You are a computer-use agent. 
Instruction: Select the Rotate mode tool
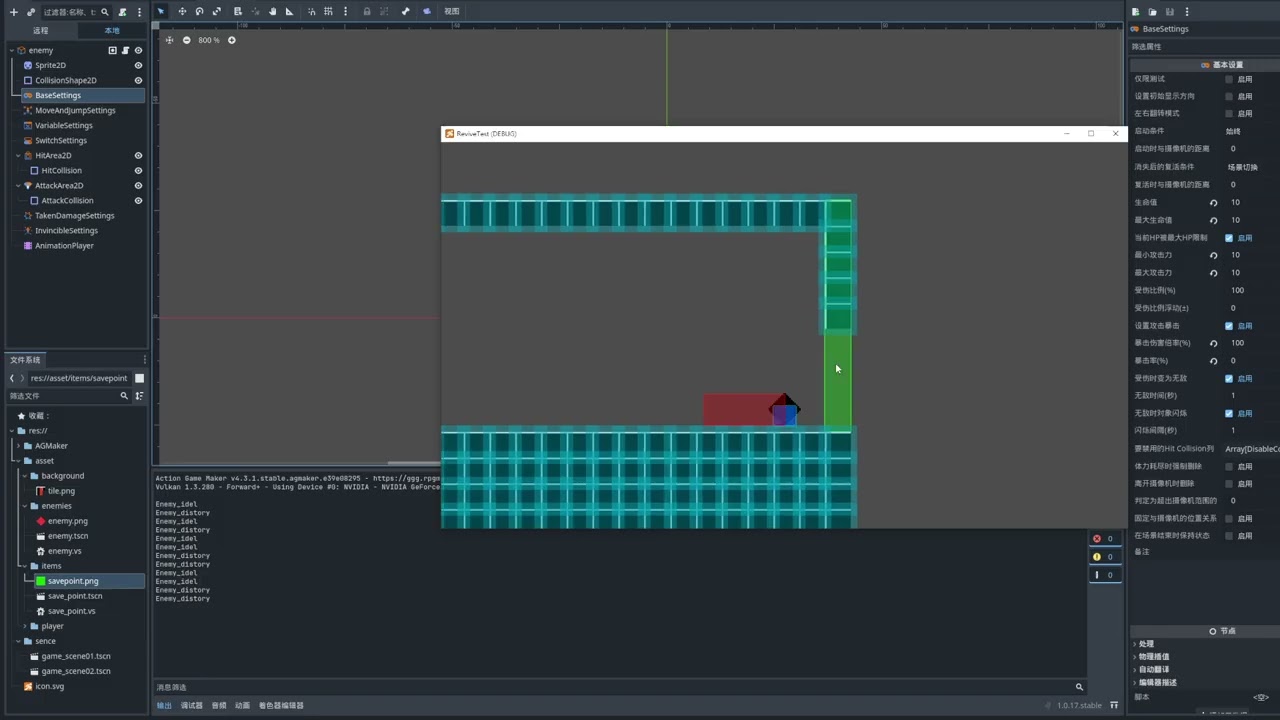click(x=199, y=11)
